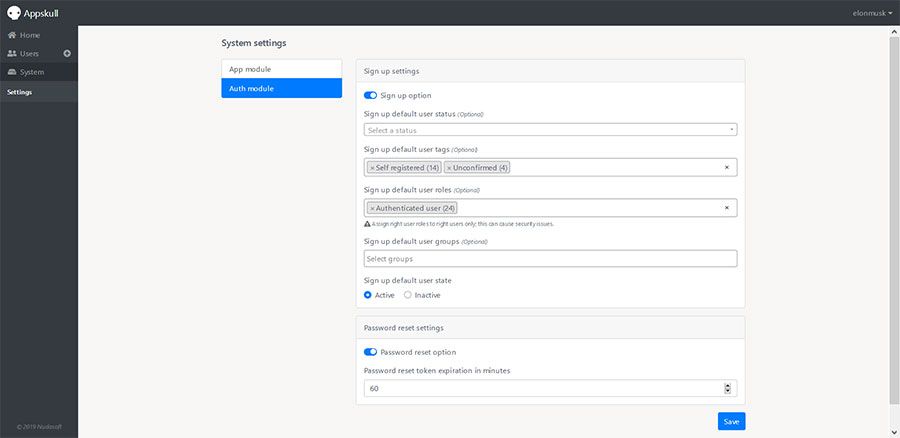
Task: Switch to the App module tab
Action: (x=281, y=69)
